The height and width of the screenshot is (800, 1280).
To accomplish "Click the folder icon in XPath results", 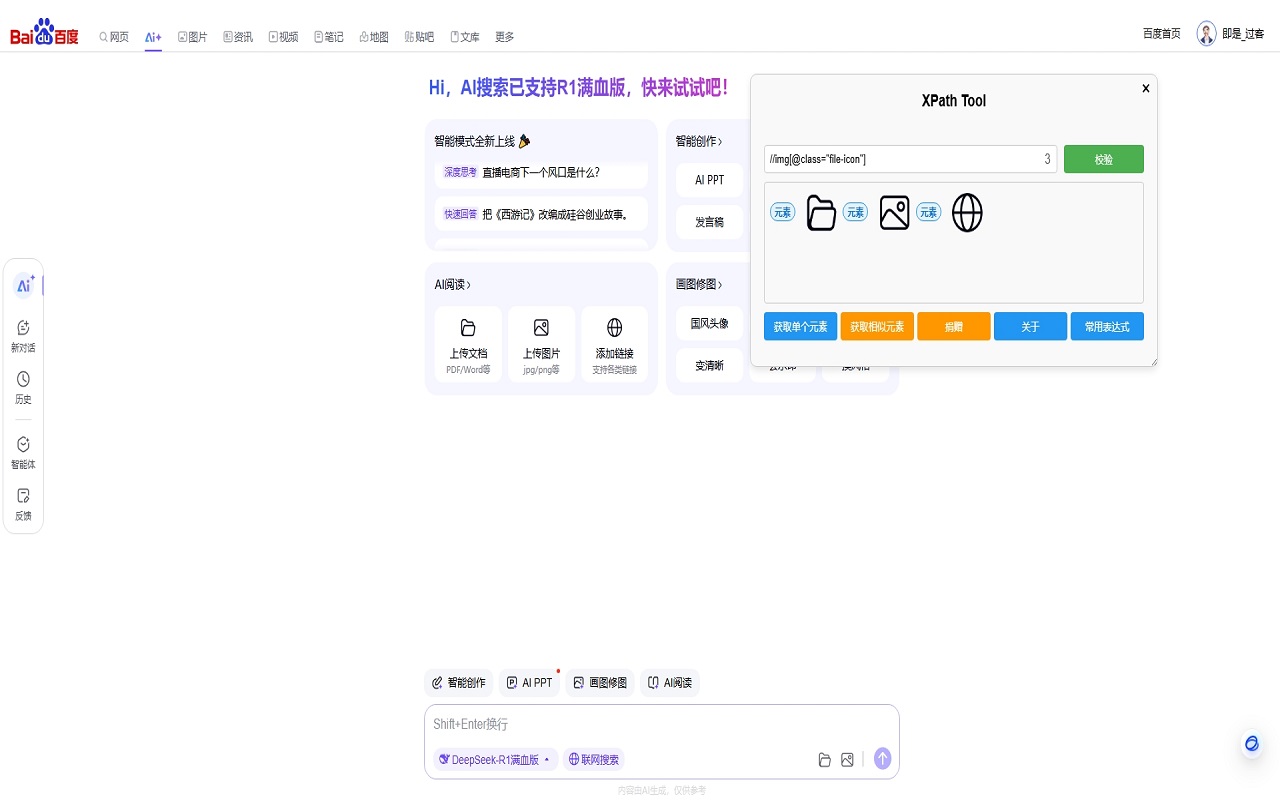I will [821, 212].
